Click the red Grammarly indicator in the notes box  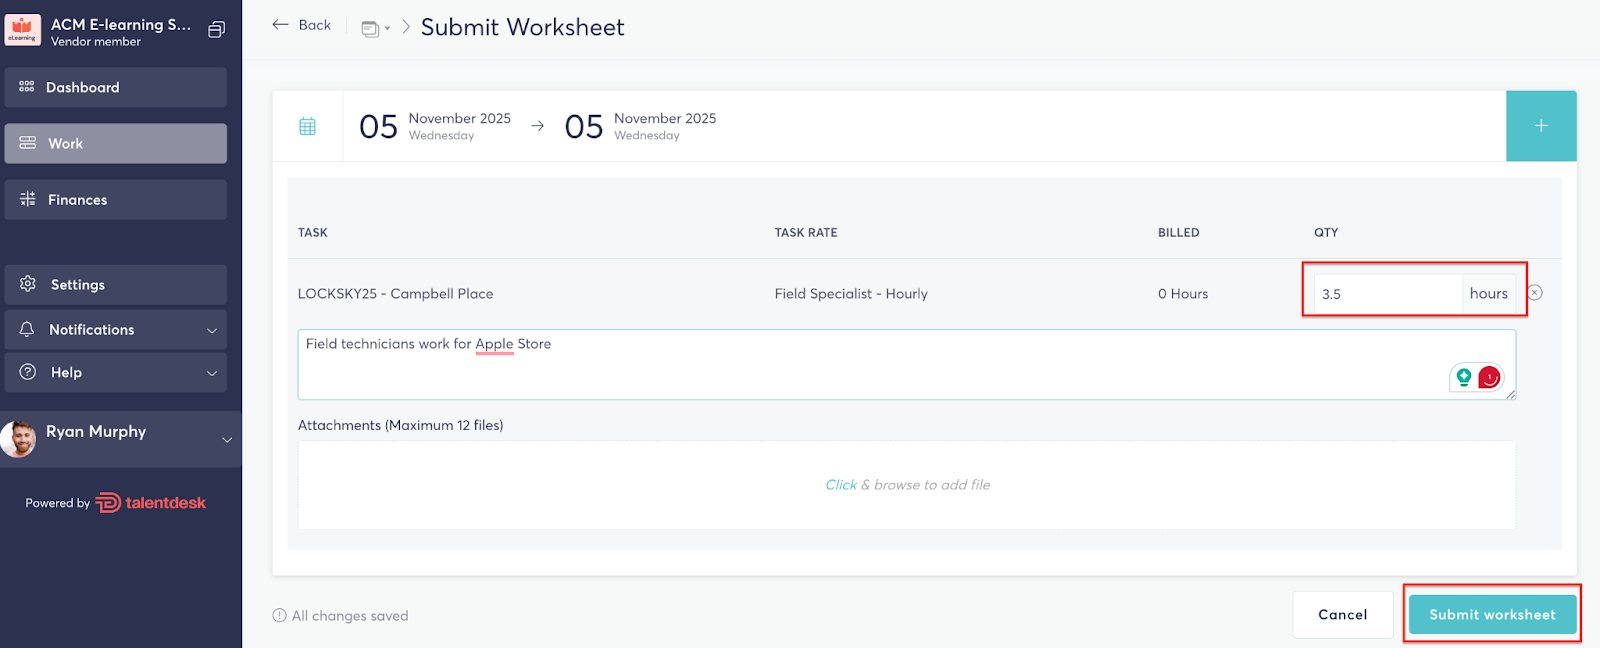coord(1489,377)
